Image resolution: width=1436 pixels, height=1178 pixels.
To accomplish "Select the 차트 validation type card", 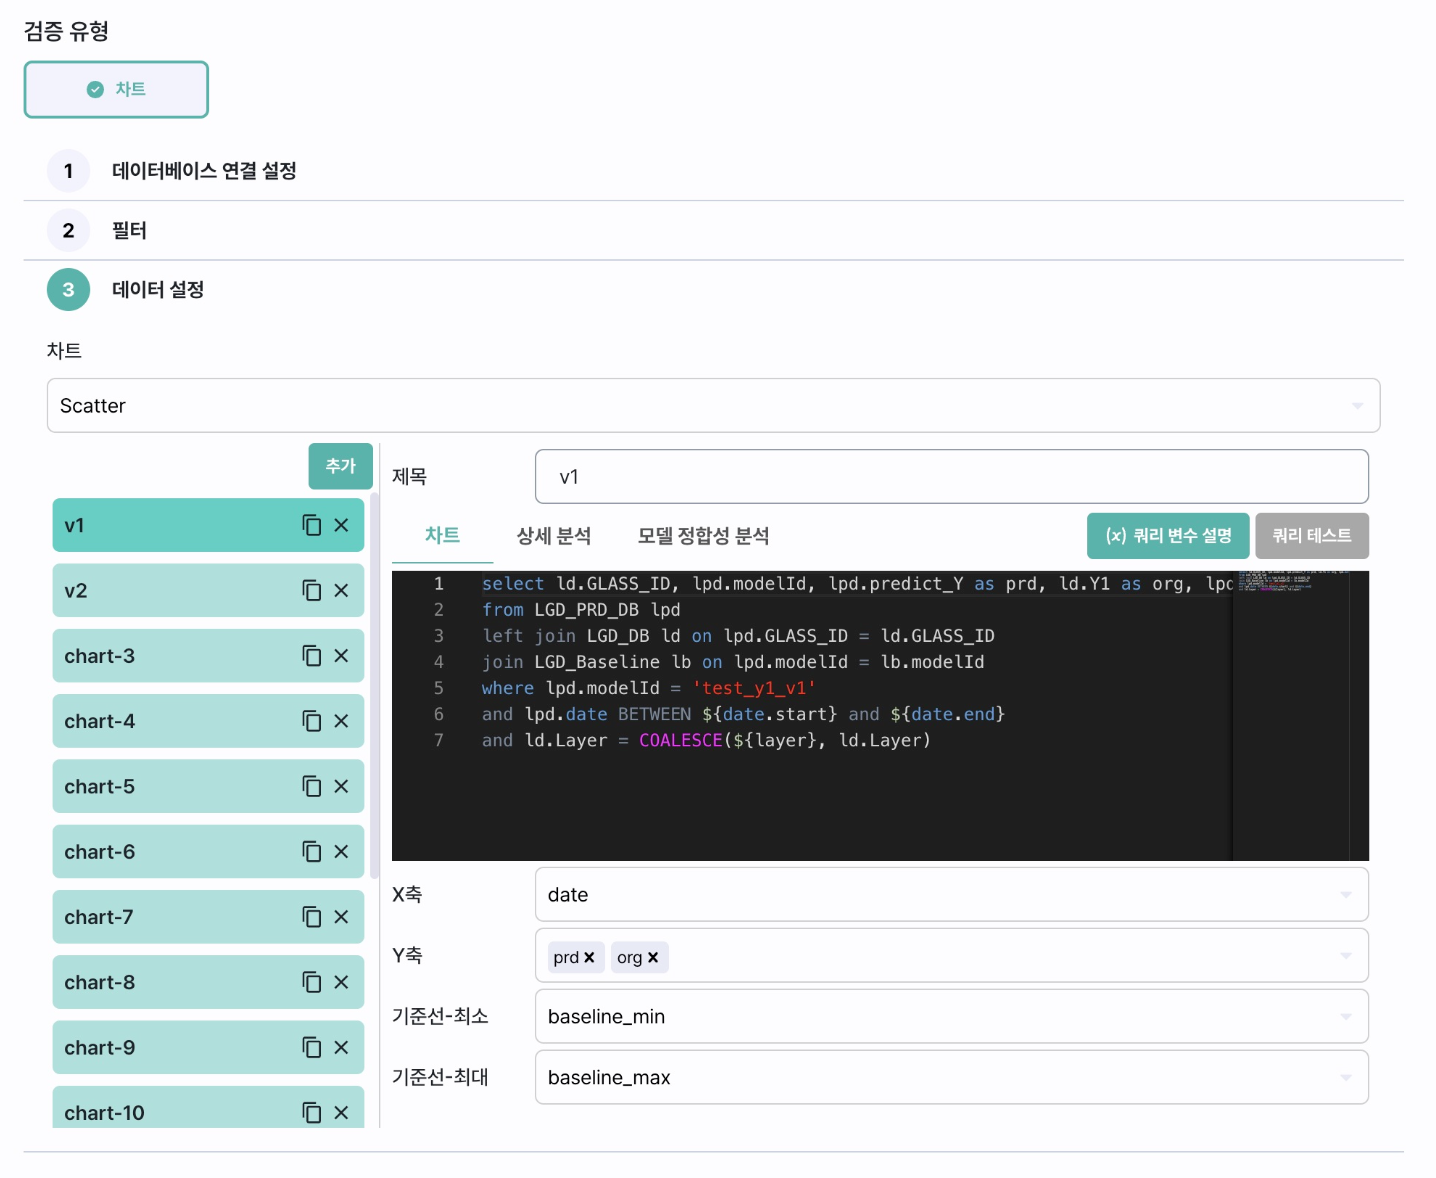I will [116, 89].
